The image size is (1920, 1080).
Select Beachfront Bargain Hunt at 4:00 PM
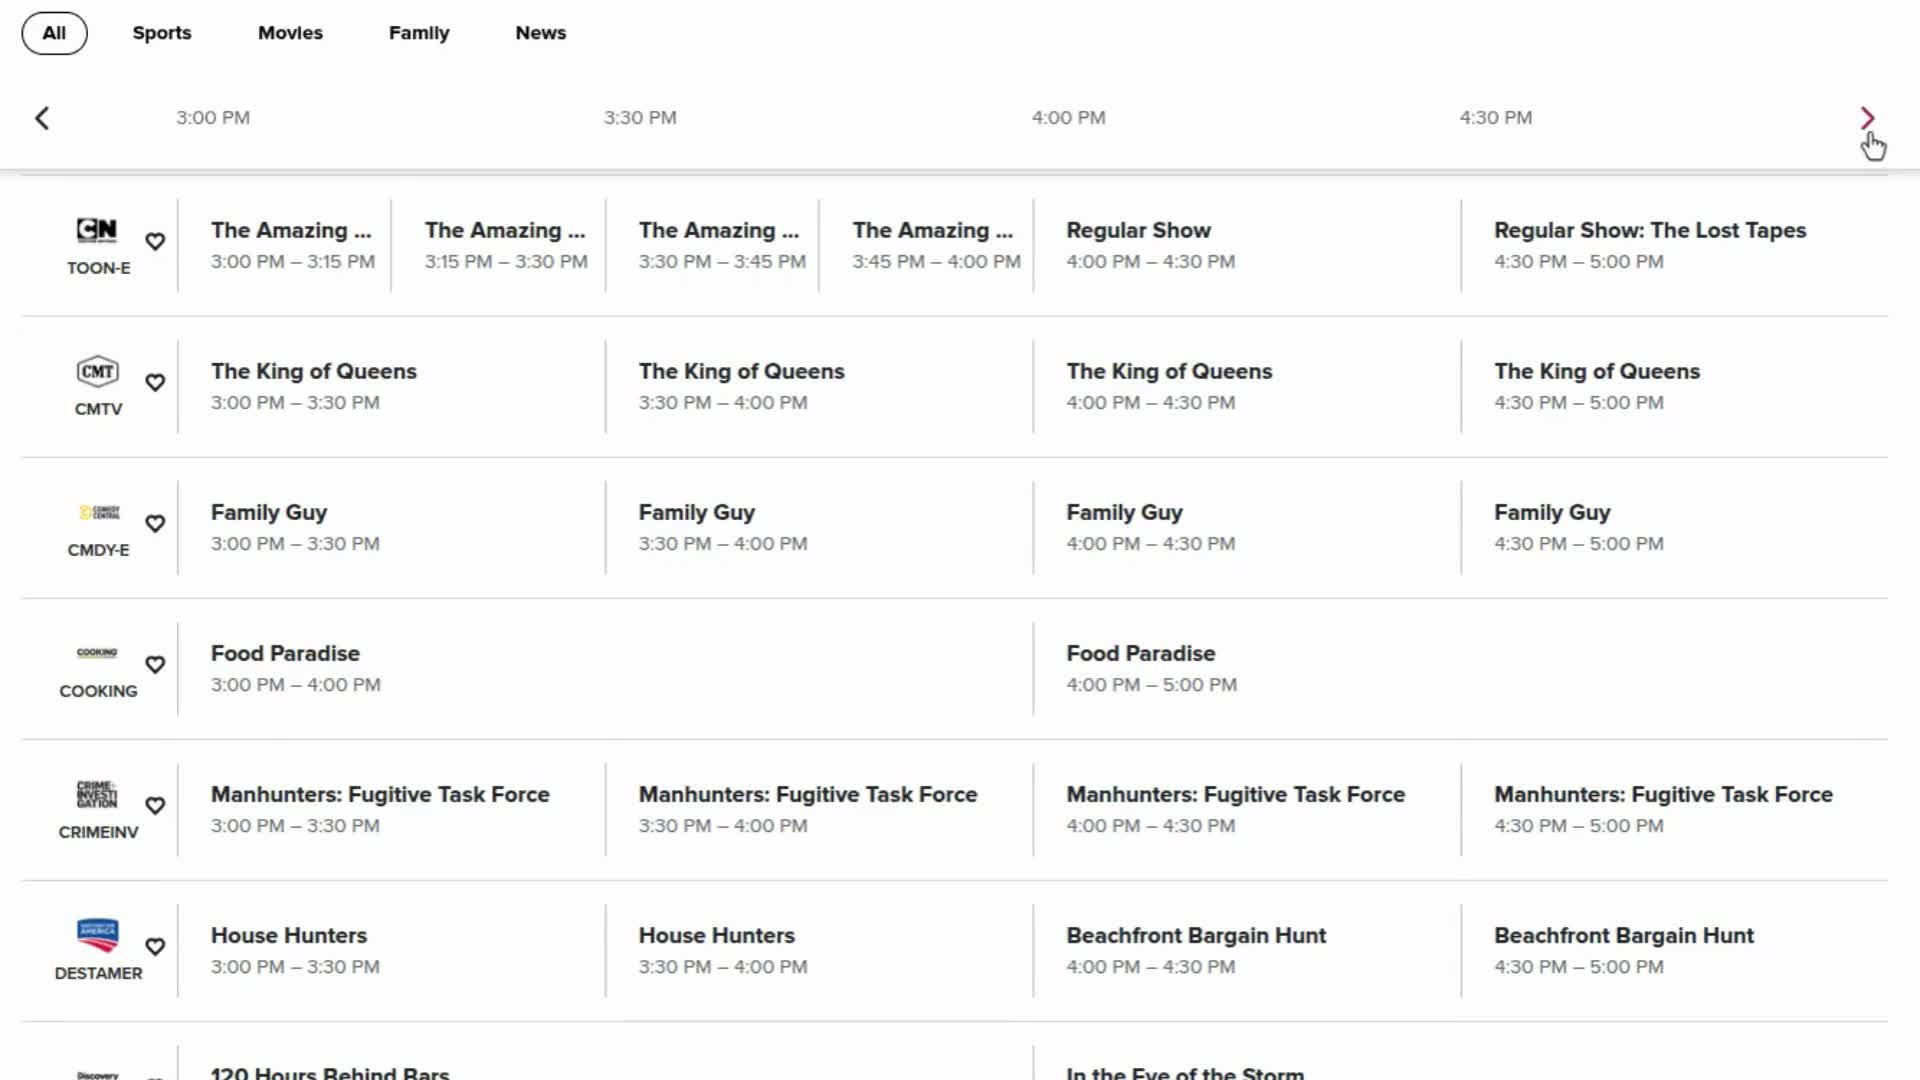point(1247,950)
